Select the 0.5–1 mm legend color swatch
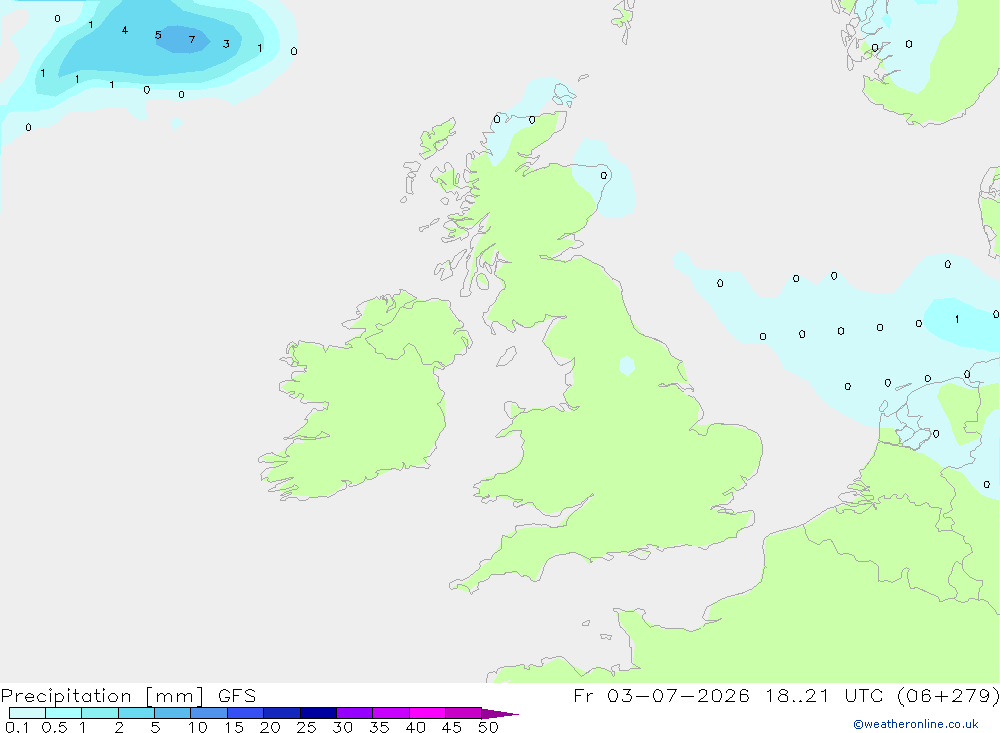 [x=63, y=713]
